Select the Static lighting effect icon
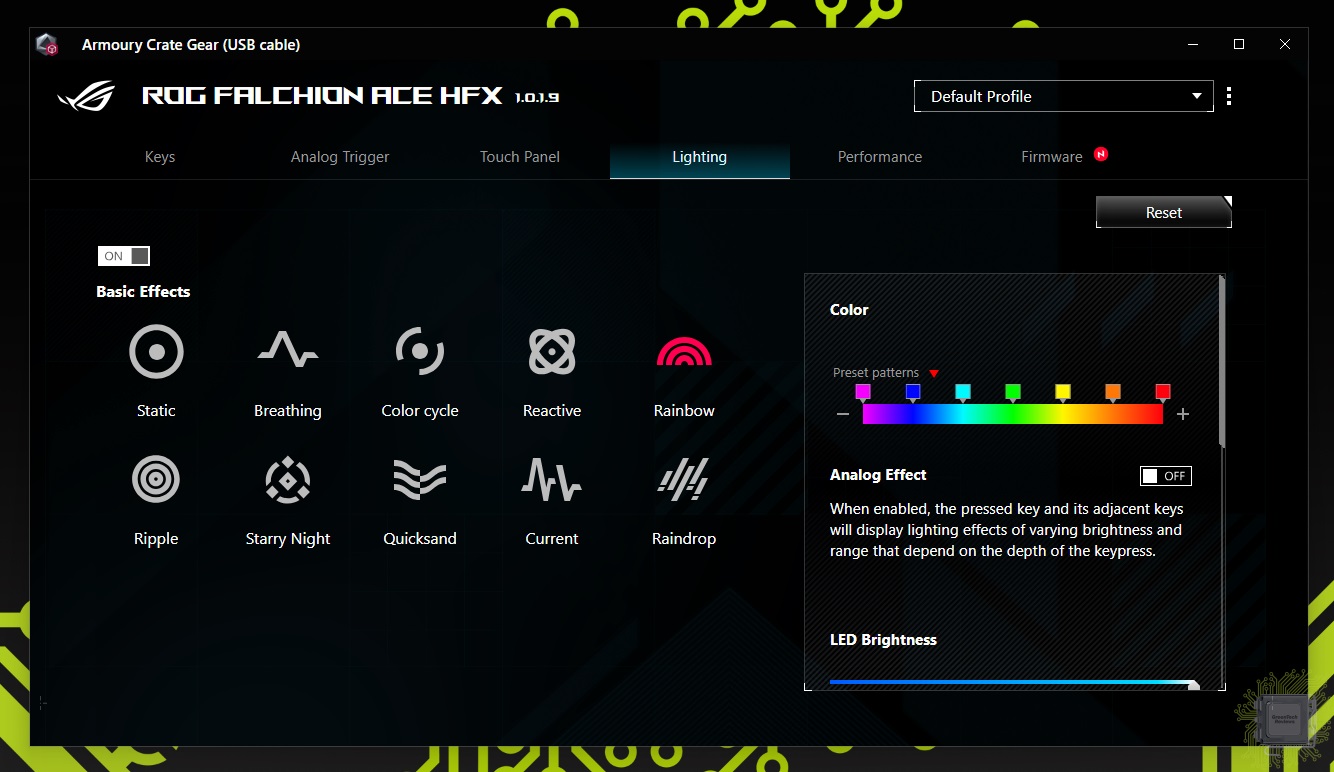This screenshot has height=772, width=1334. coord(156,351)
